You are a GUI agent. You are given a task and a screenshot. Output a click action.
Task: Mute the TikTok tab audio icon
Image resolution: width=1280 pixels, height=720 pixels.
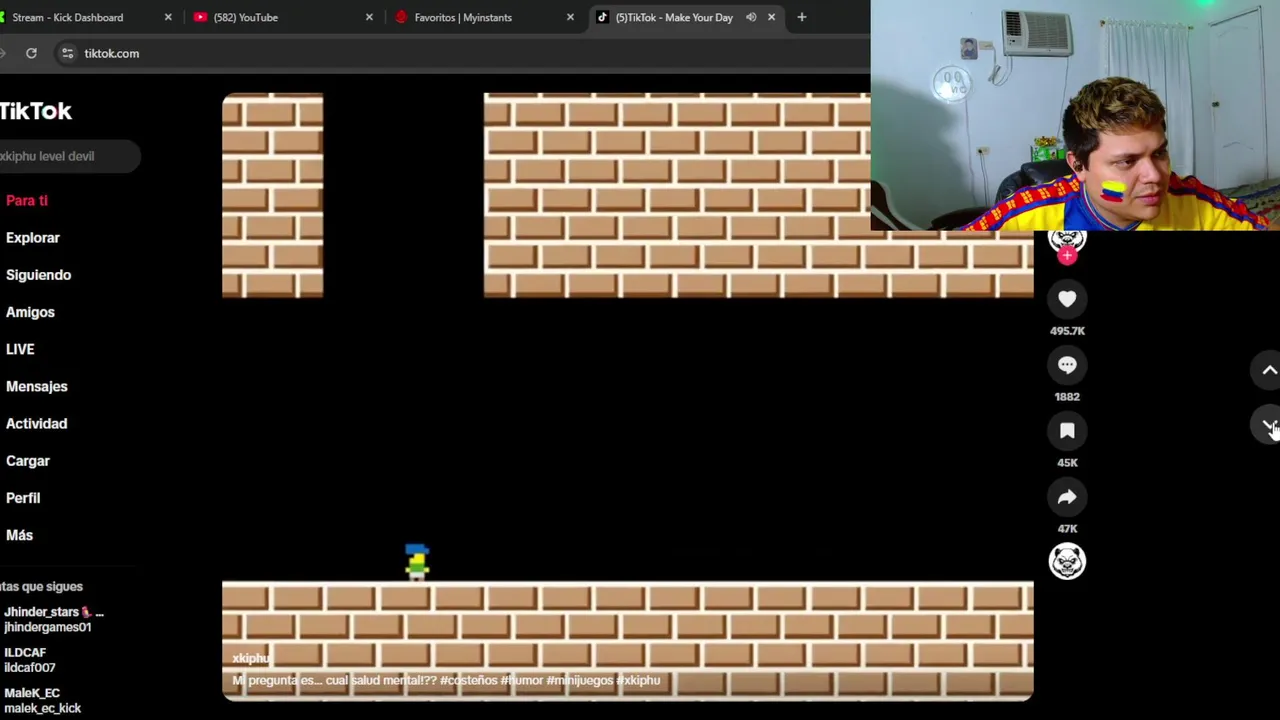point(750,17)
